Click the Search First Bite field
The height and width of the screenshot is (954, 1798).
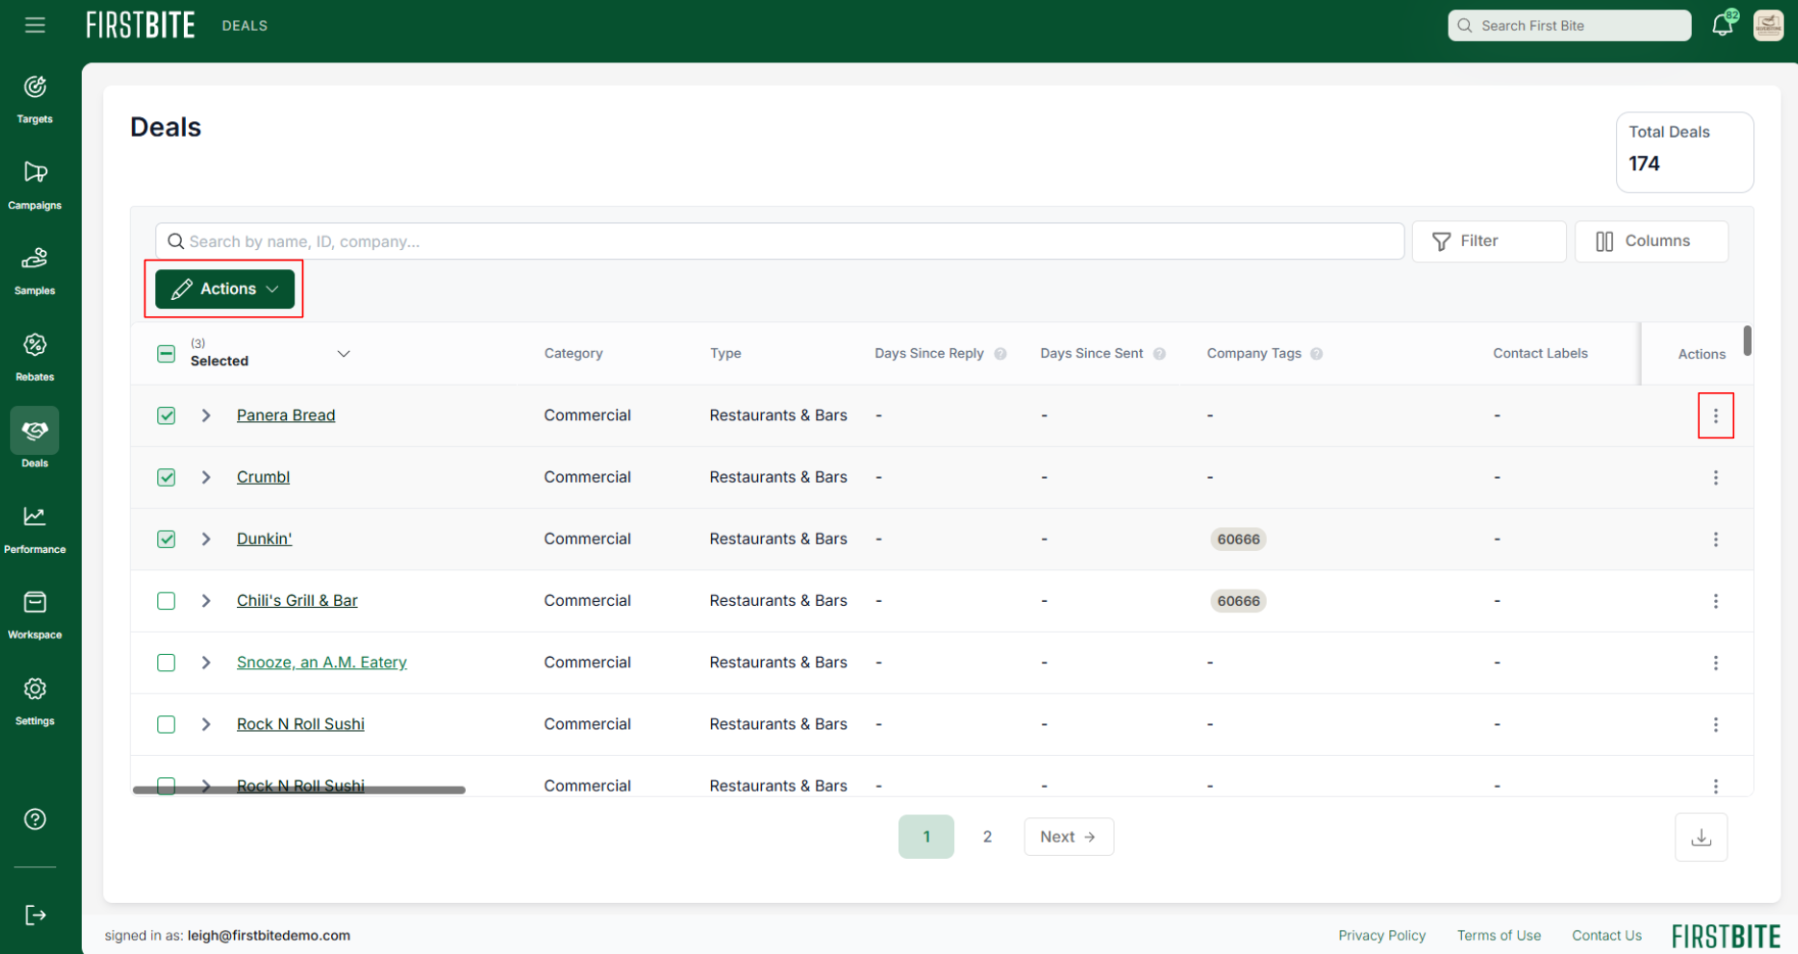1569,26
